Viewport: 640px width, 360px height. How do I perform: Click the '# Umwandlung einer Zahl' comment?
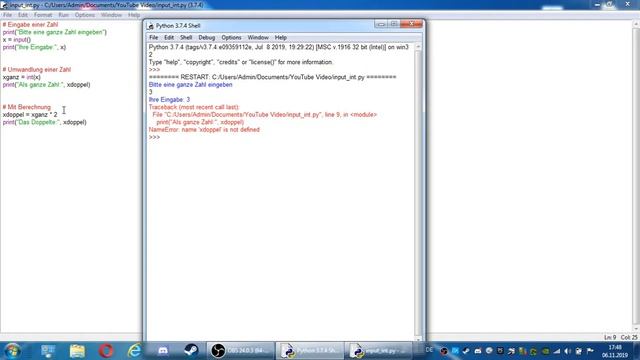(x=36, y=70)
